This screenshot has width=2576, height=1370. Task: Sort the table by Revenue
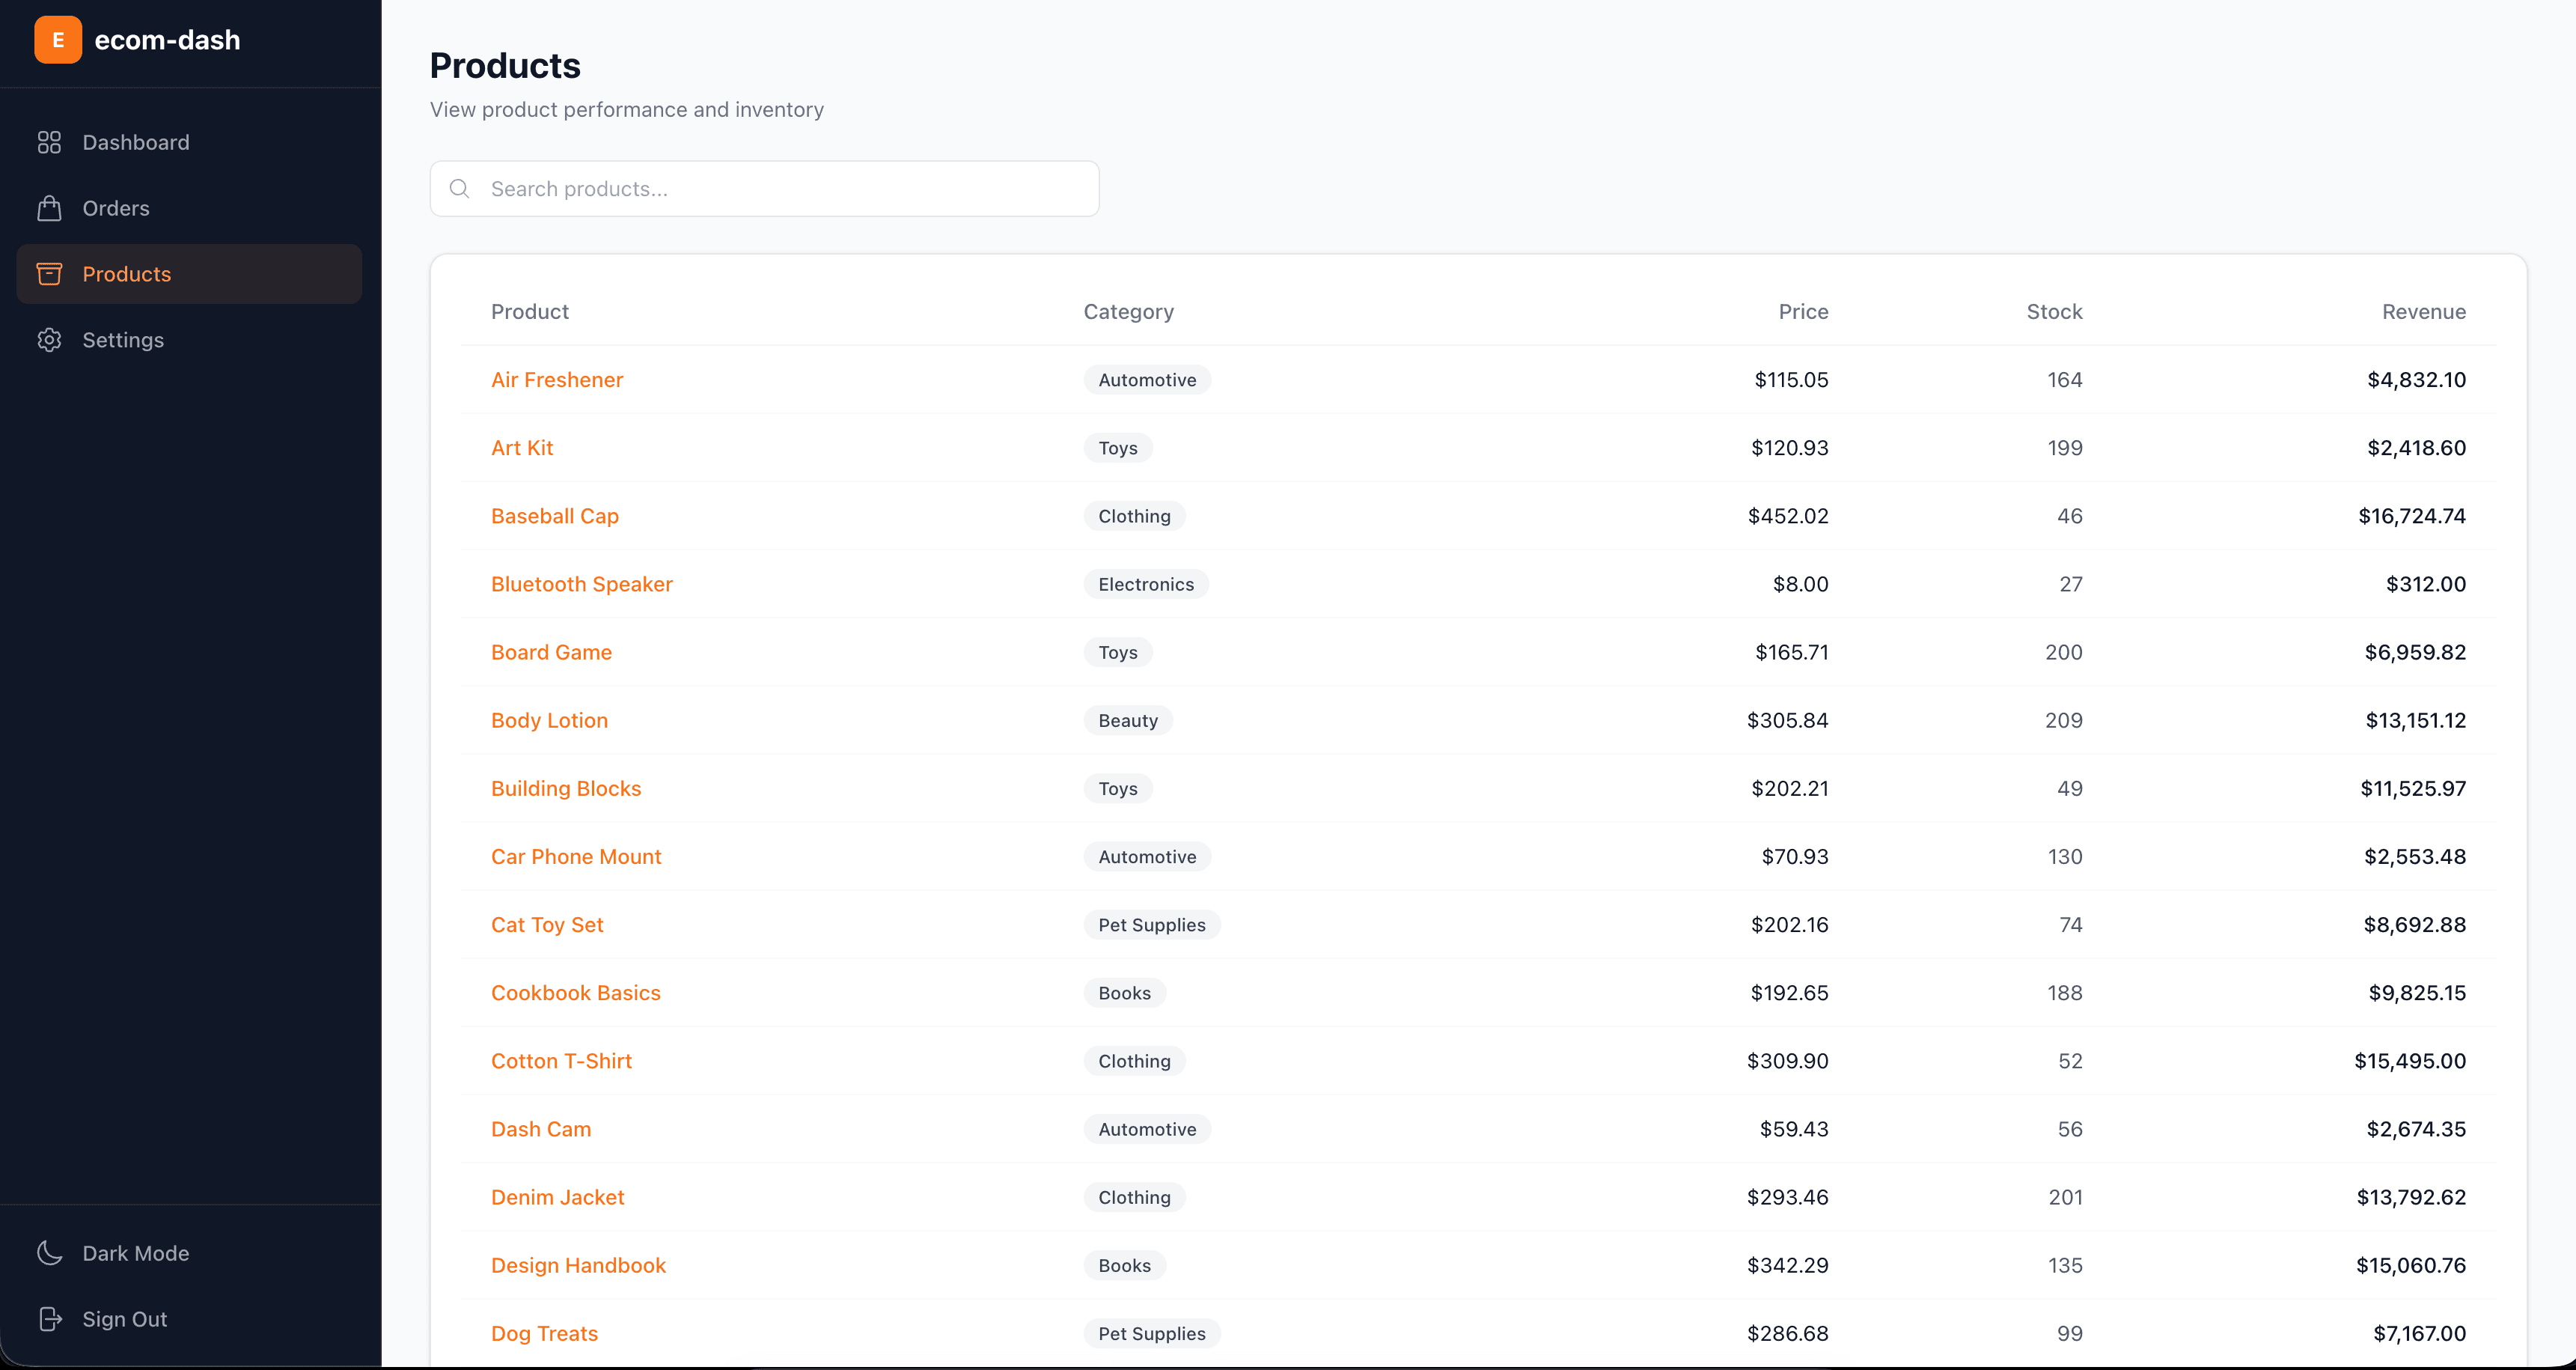pos(2423,311)
